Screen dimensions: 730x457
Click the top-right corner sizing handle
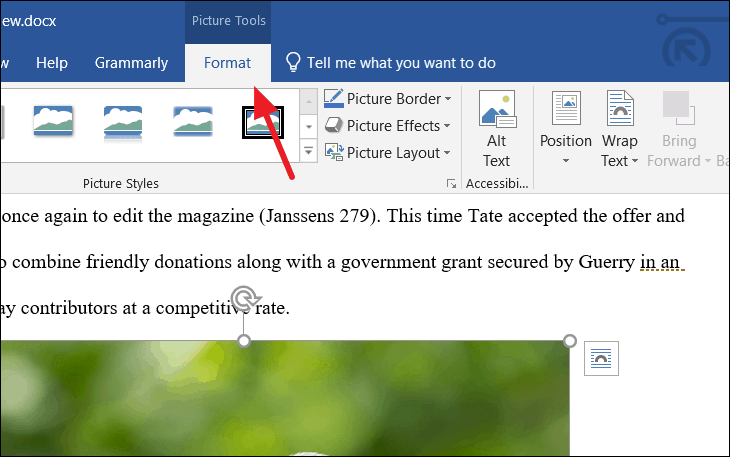click(x=570, y=341)
